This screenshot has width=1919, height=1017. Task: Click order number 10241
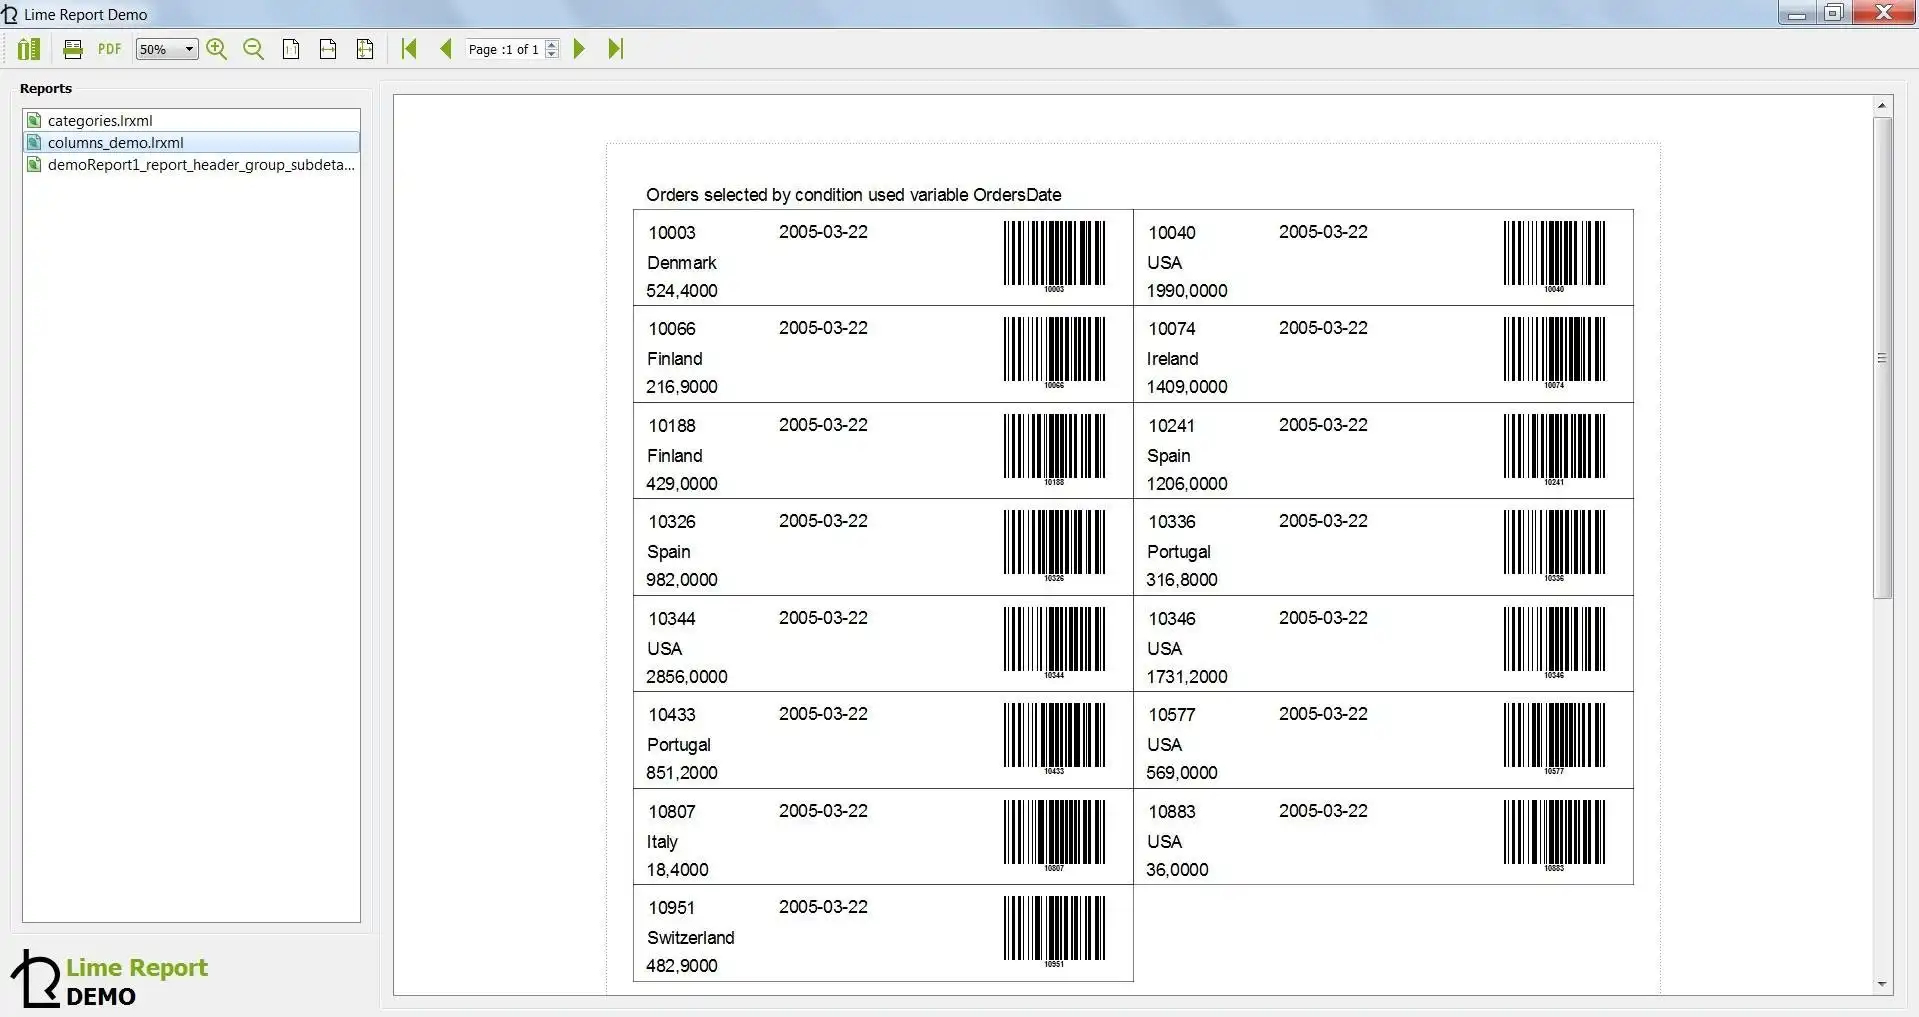point(1171,426)
